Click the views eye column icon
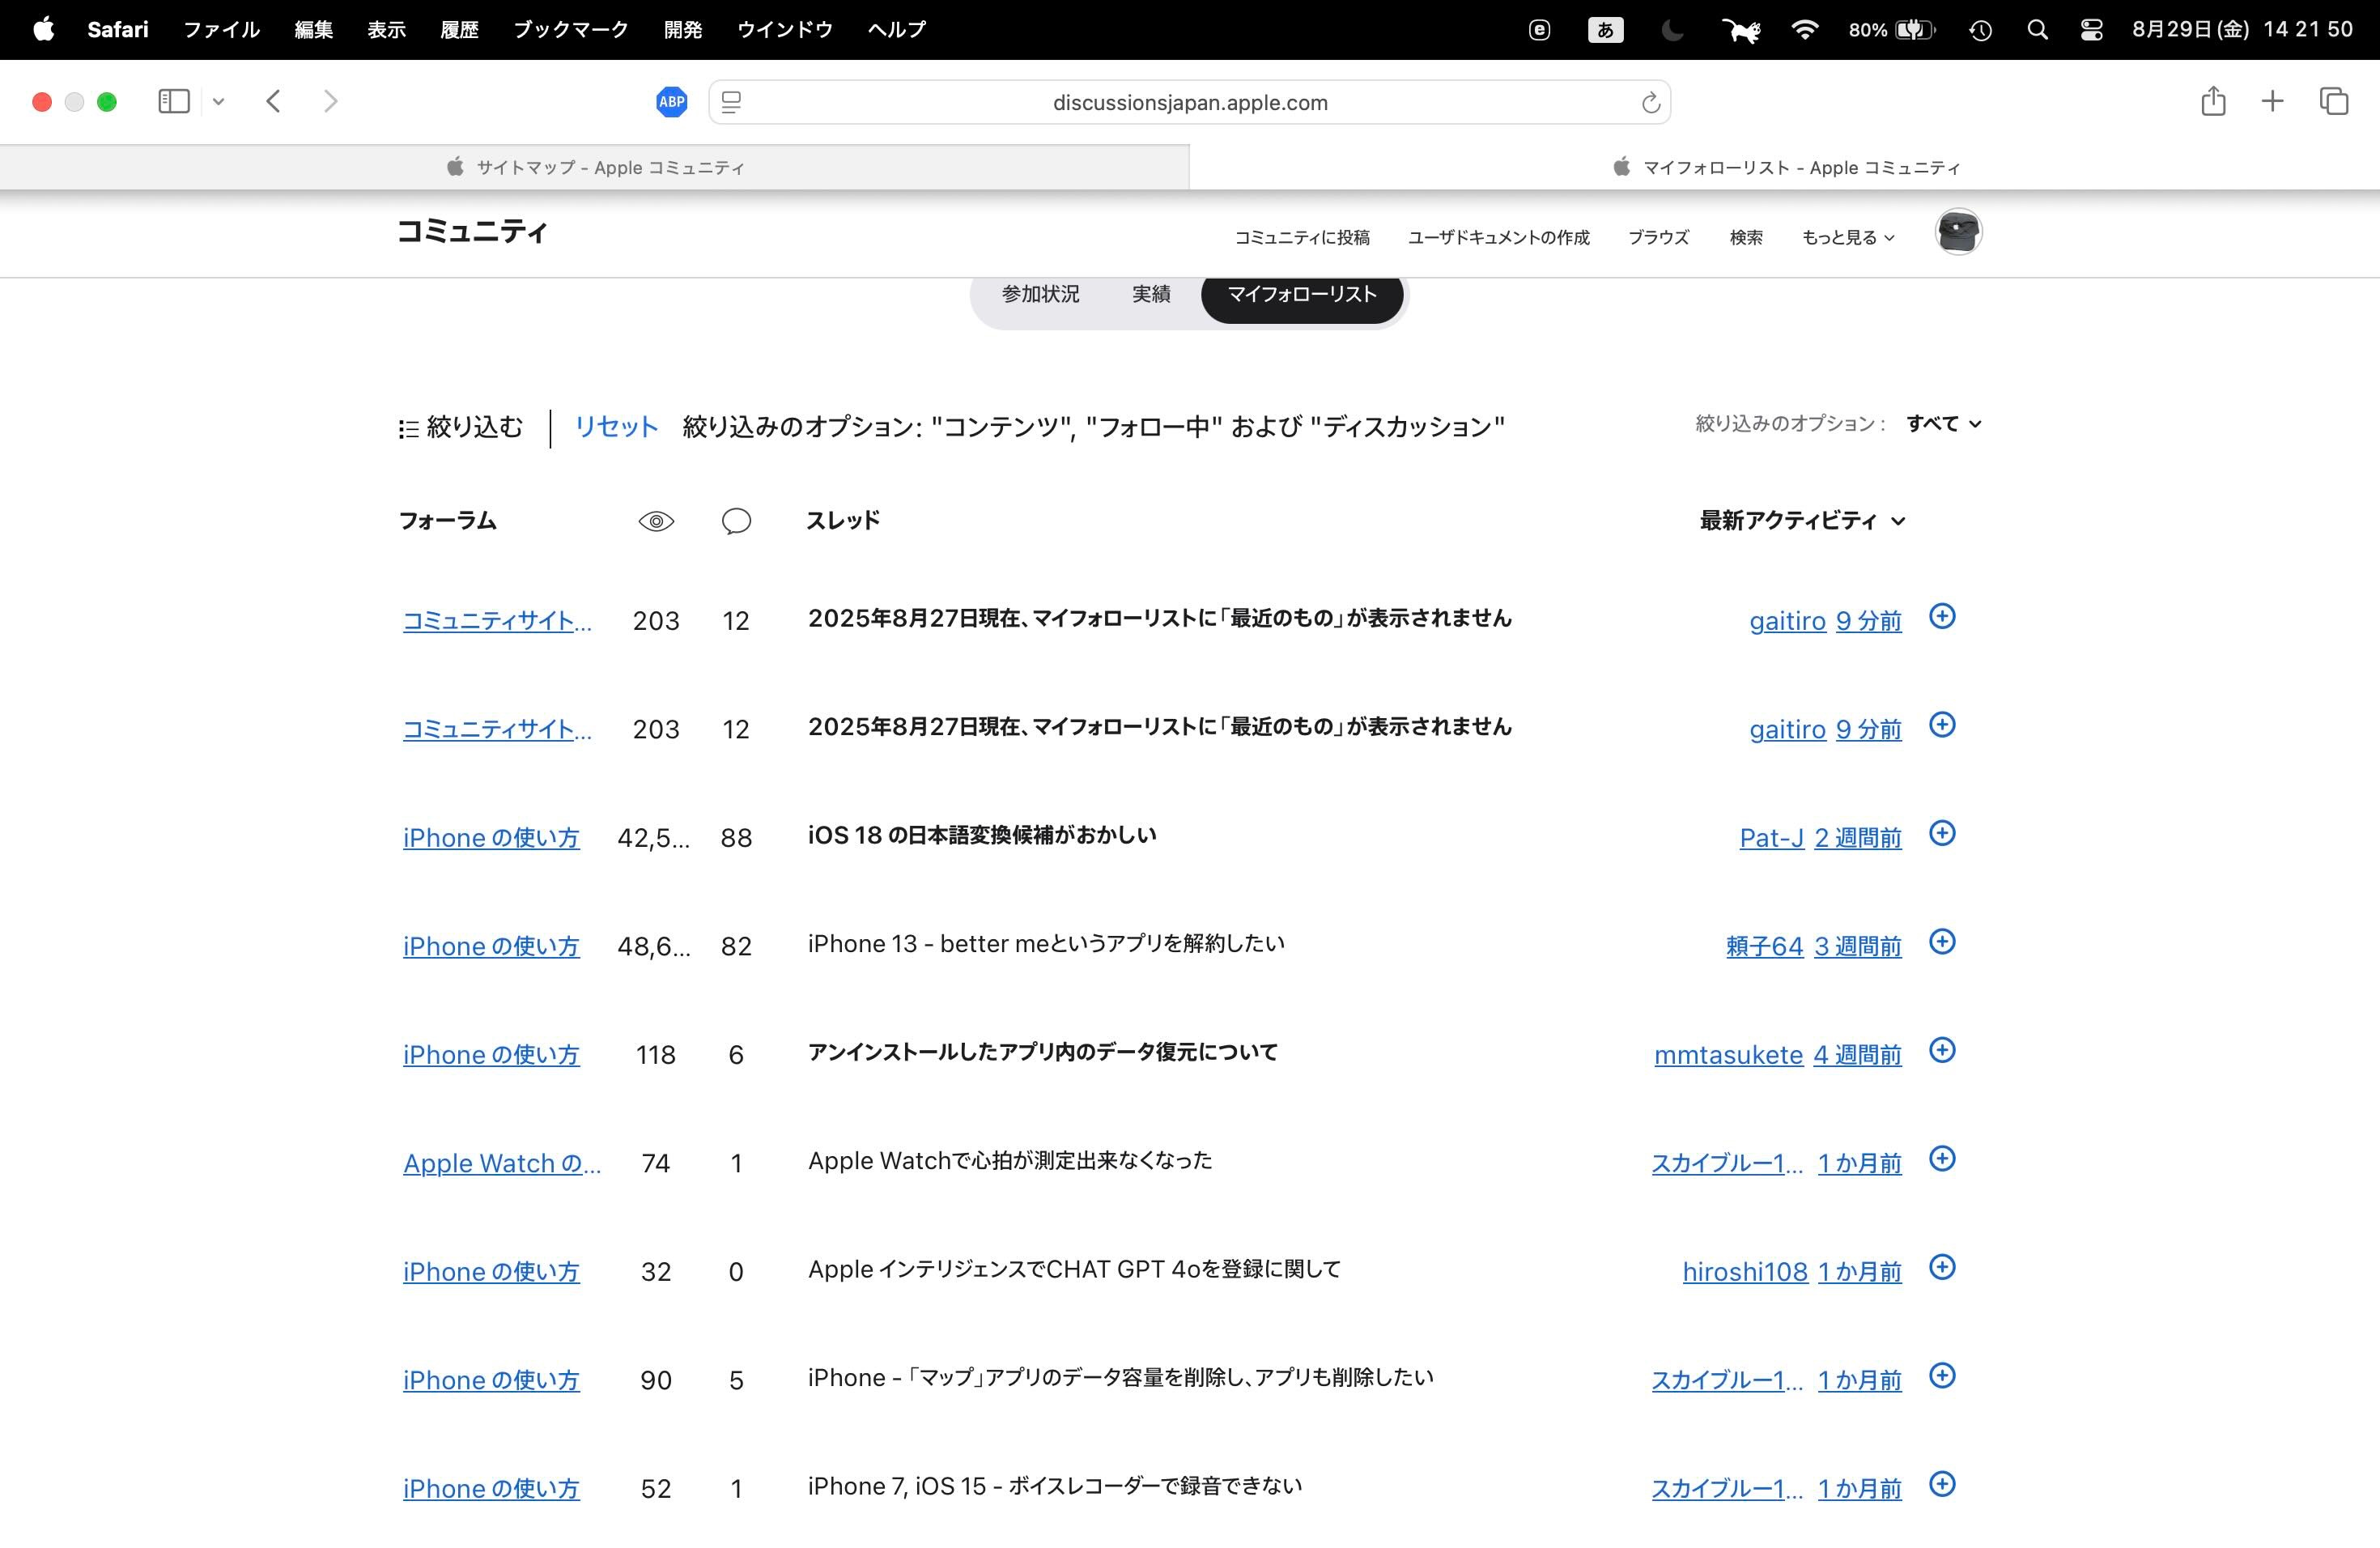 click(x=656, y=521)
